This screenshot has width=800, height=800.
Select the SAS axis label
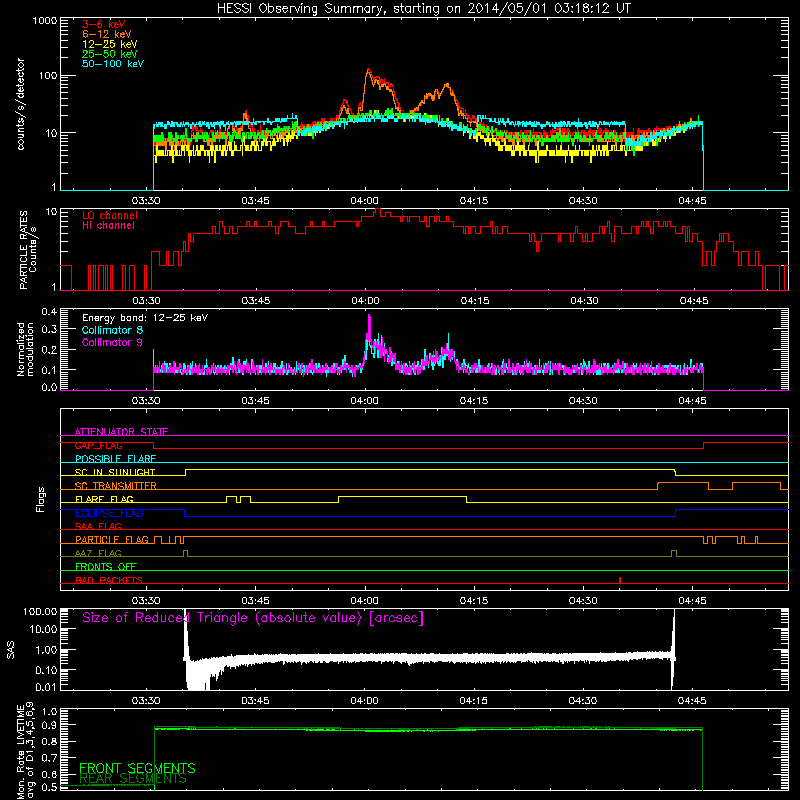[11, 650]
